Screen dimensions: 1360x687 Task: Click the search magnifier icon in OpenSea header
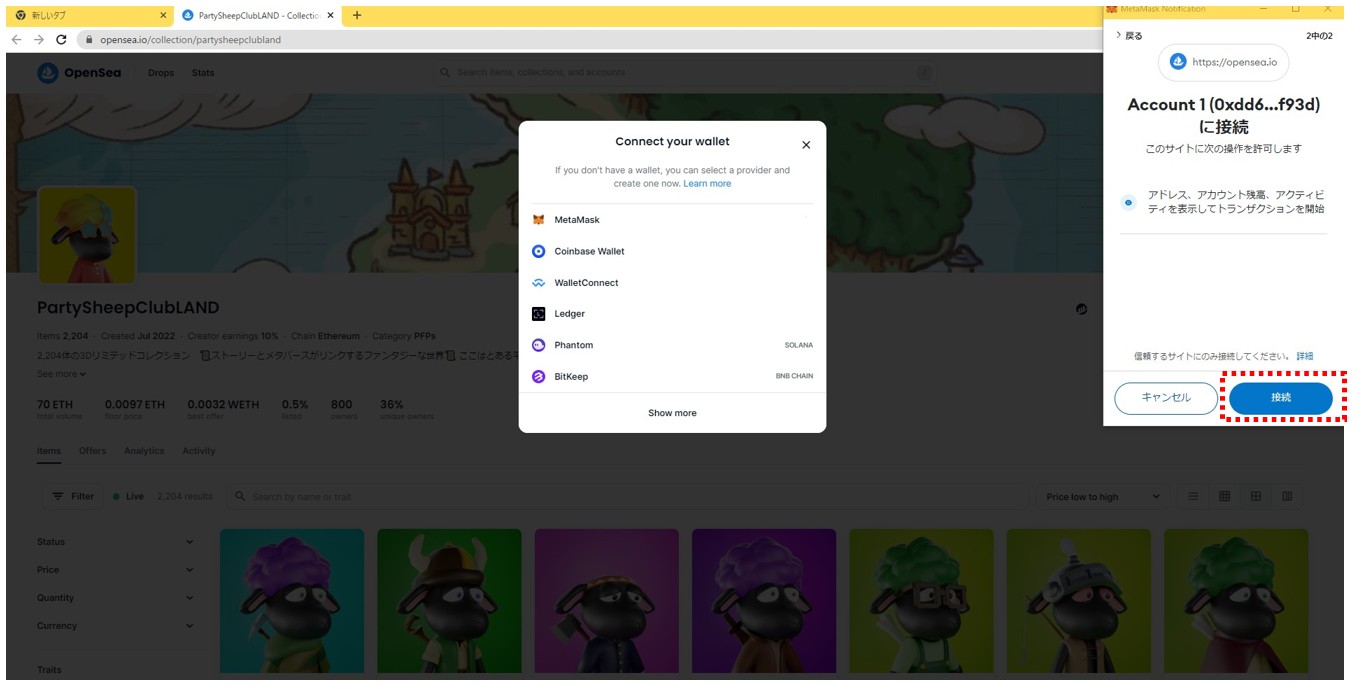coord(445,73)
